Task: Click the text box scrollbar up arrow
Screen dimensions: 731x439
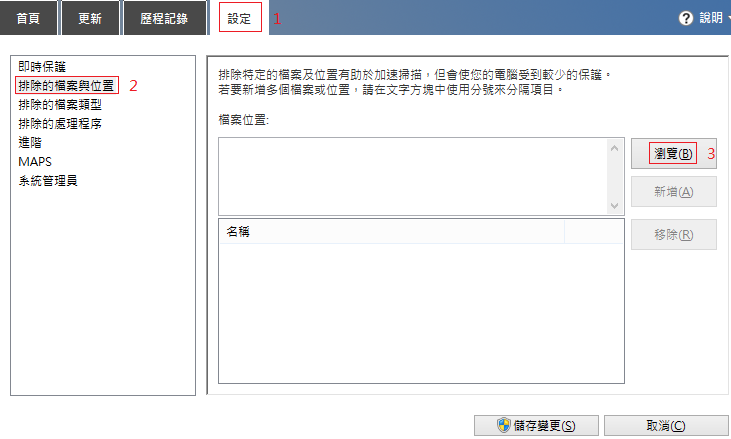Action: (x=615, y=148)
